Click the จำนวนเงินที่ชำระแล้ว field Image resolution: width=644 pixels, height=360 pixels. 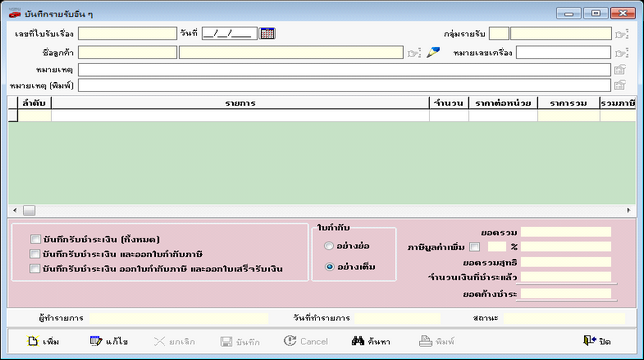[x=566, y=277]
